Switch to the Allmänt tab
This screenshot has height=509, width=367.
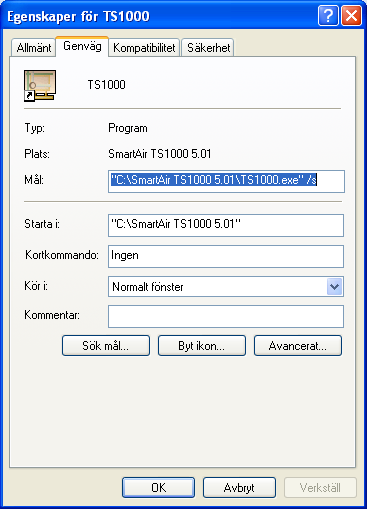(x=33, y=48)
